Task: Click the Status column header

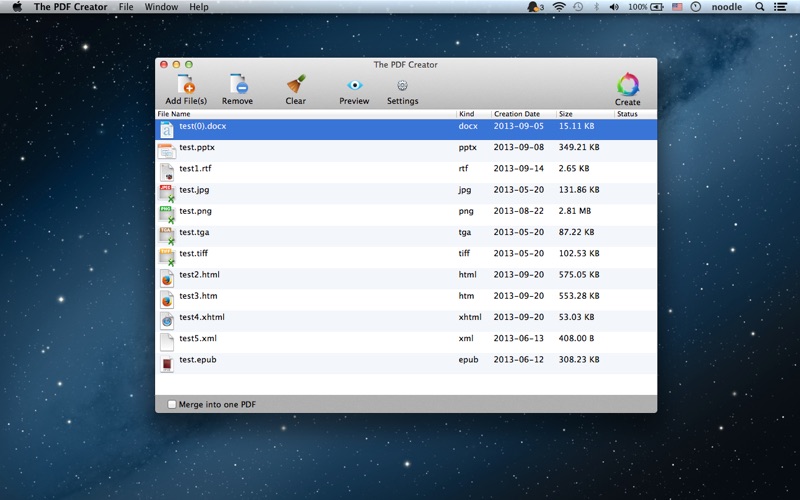Action: (x=636, y=114)
